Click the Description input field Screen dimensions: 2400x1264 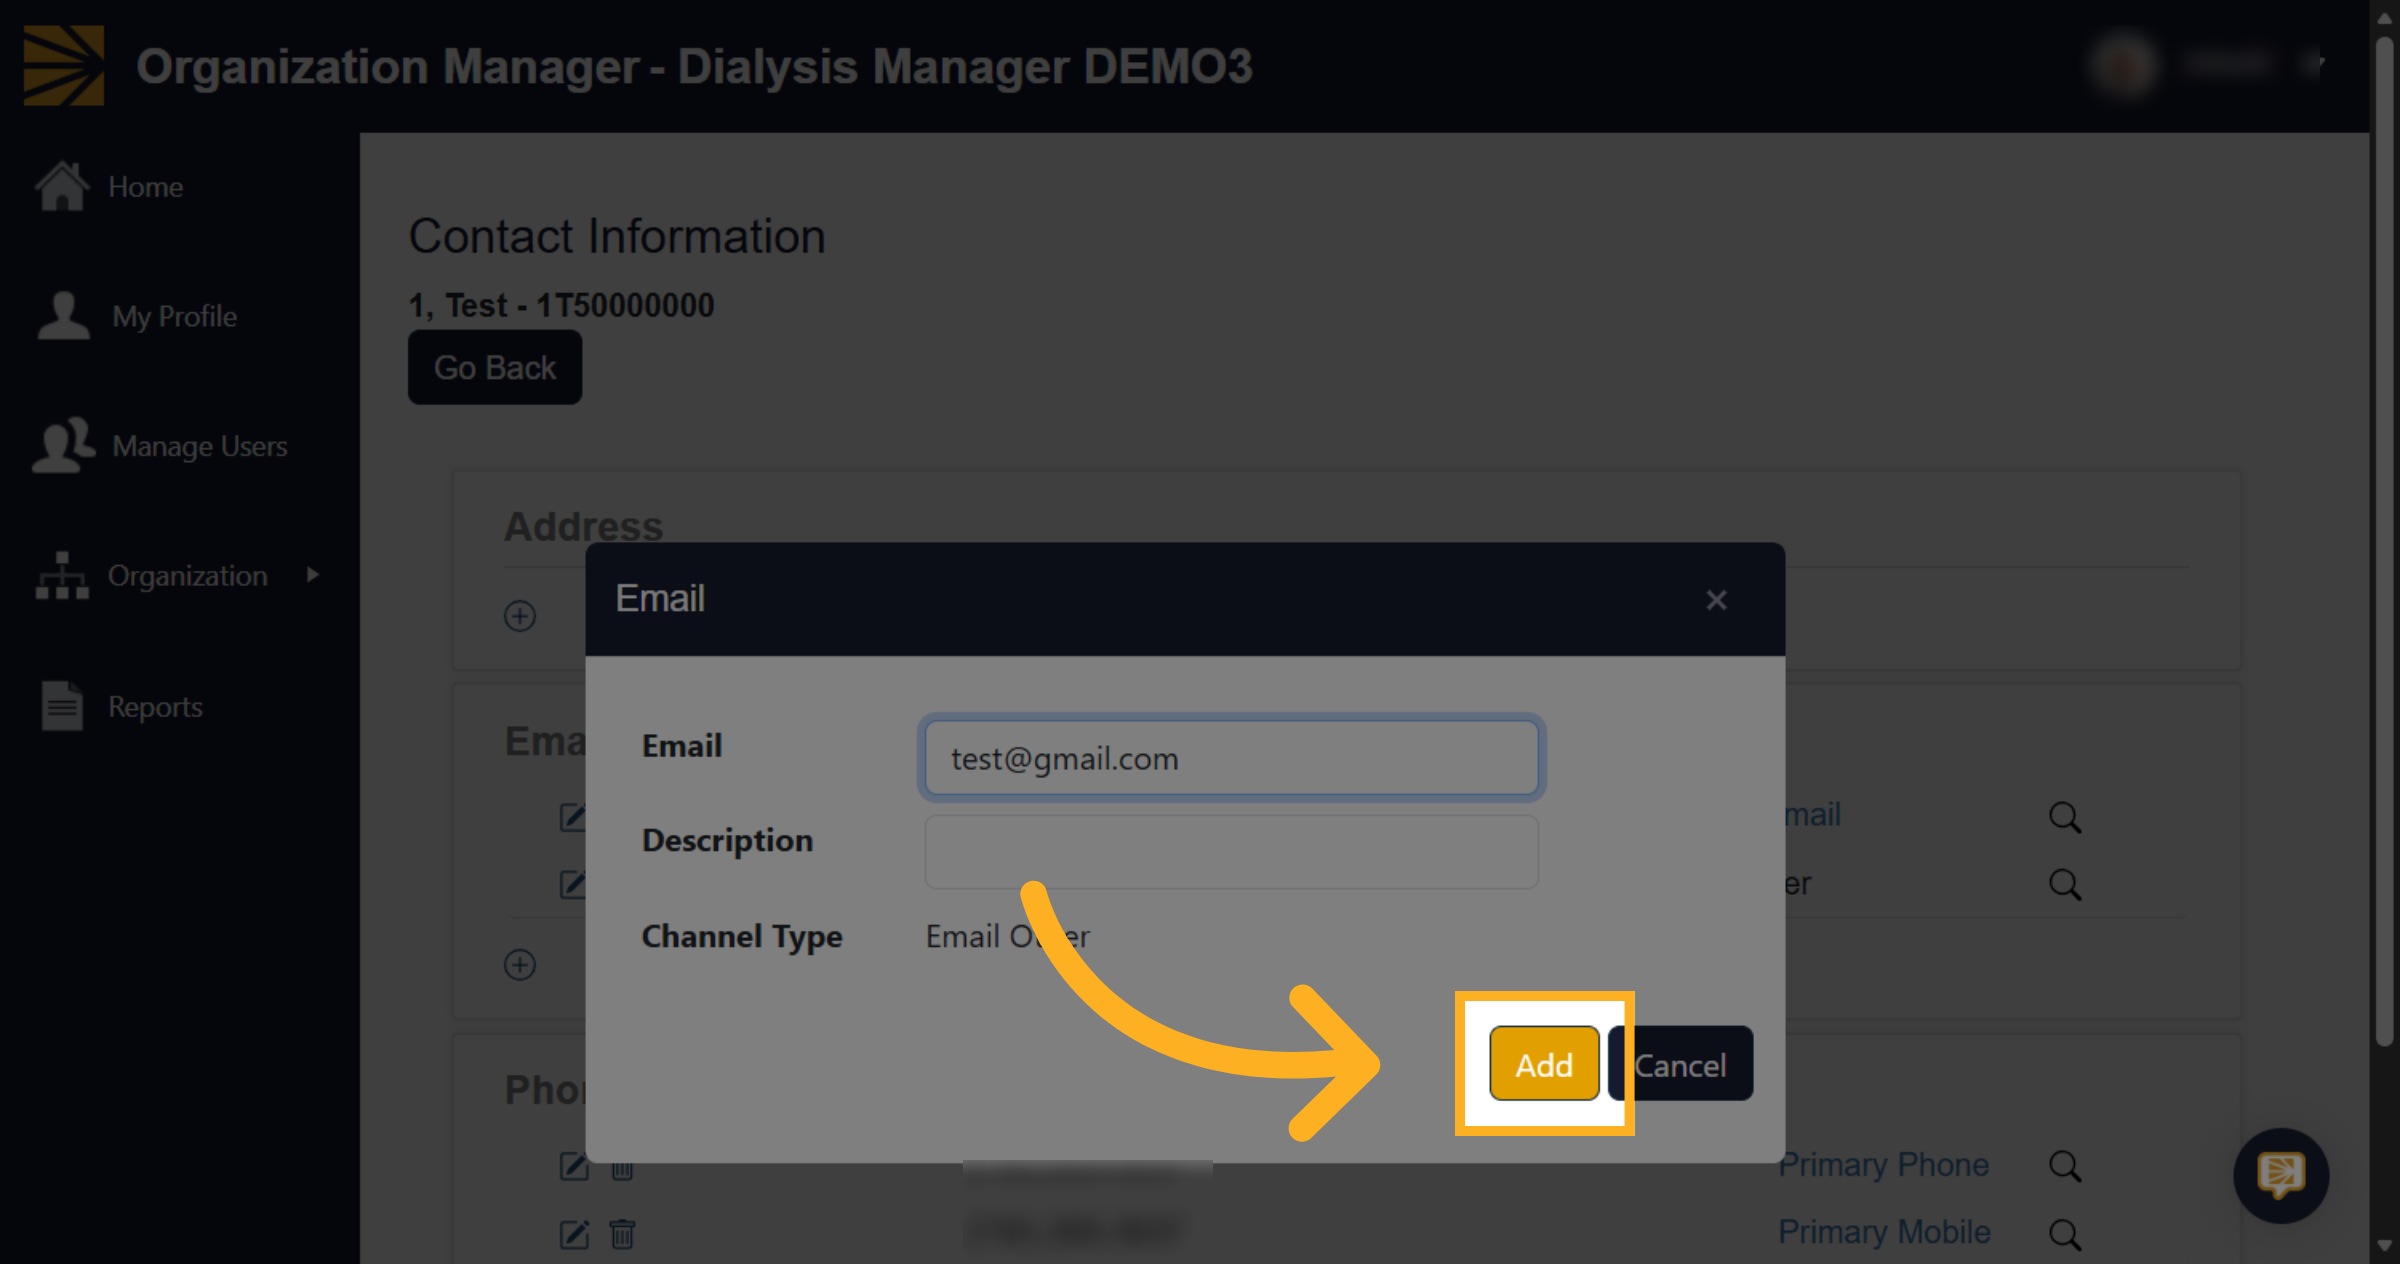coord(1231,852)
